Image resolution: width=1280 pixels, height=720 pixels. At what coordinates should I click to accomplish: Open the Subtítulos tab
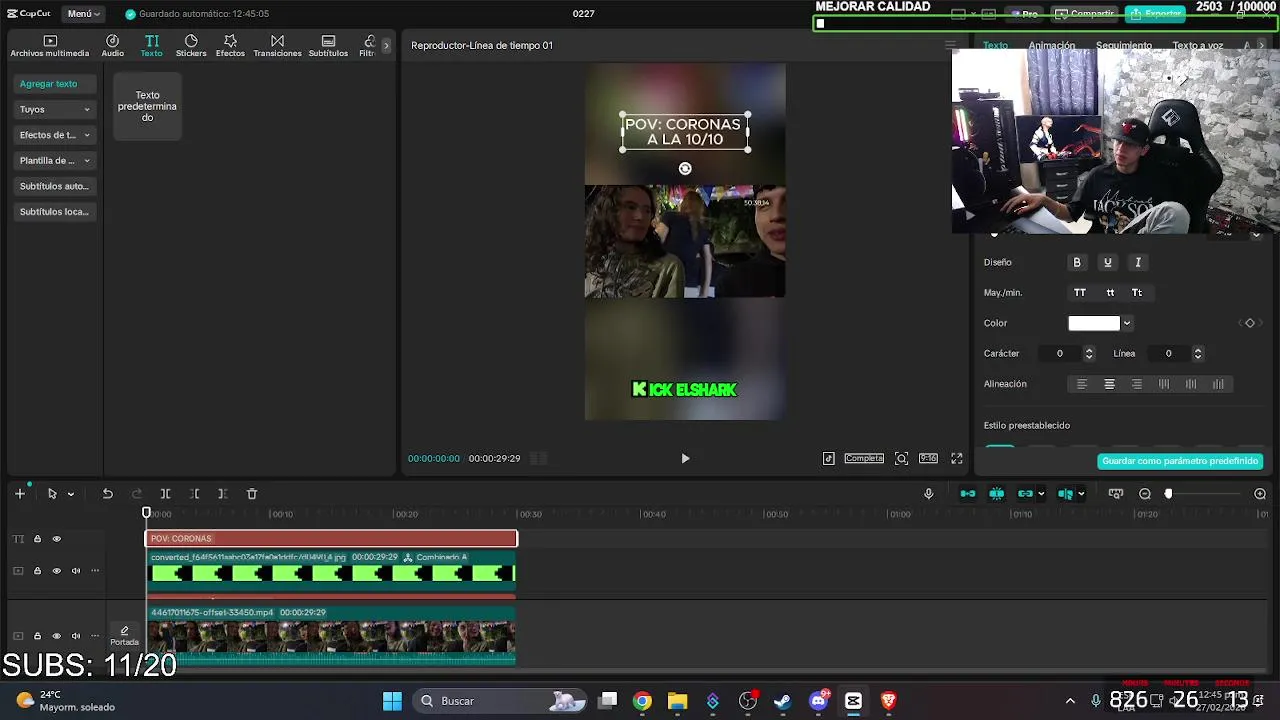[328, 46]
